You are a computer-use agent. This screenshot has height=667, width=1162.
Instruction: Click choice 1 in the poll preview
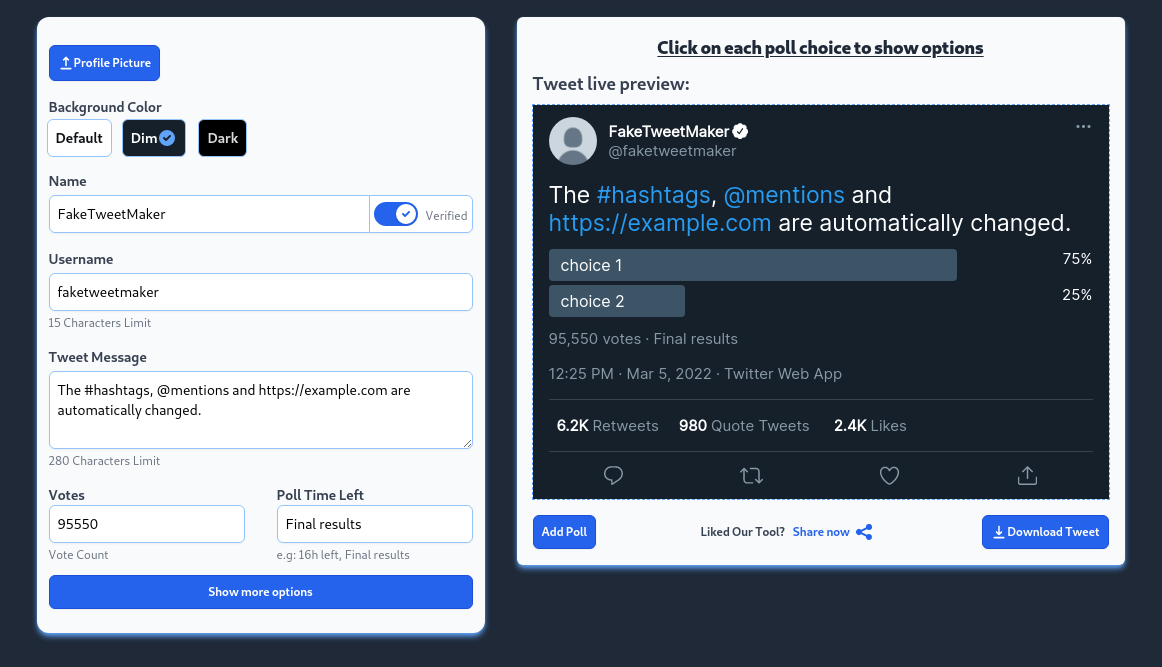coord(752,265)
